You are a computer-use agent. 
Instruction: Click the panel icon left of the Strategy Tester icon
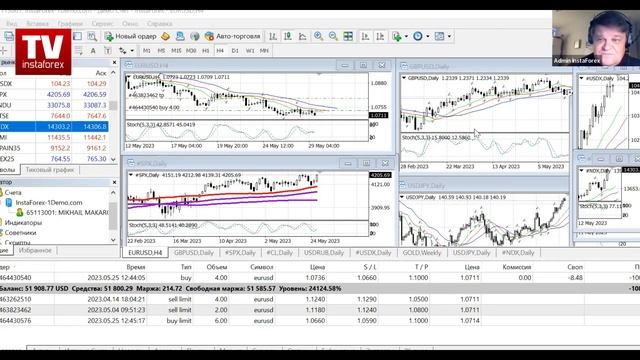point(78,36)
